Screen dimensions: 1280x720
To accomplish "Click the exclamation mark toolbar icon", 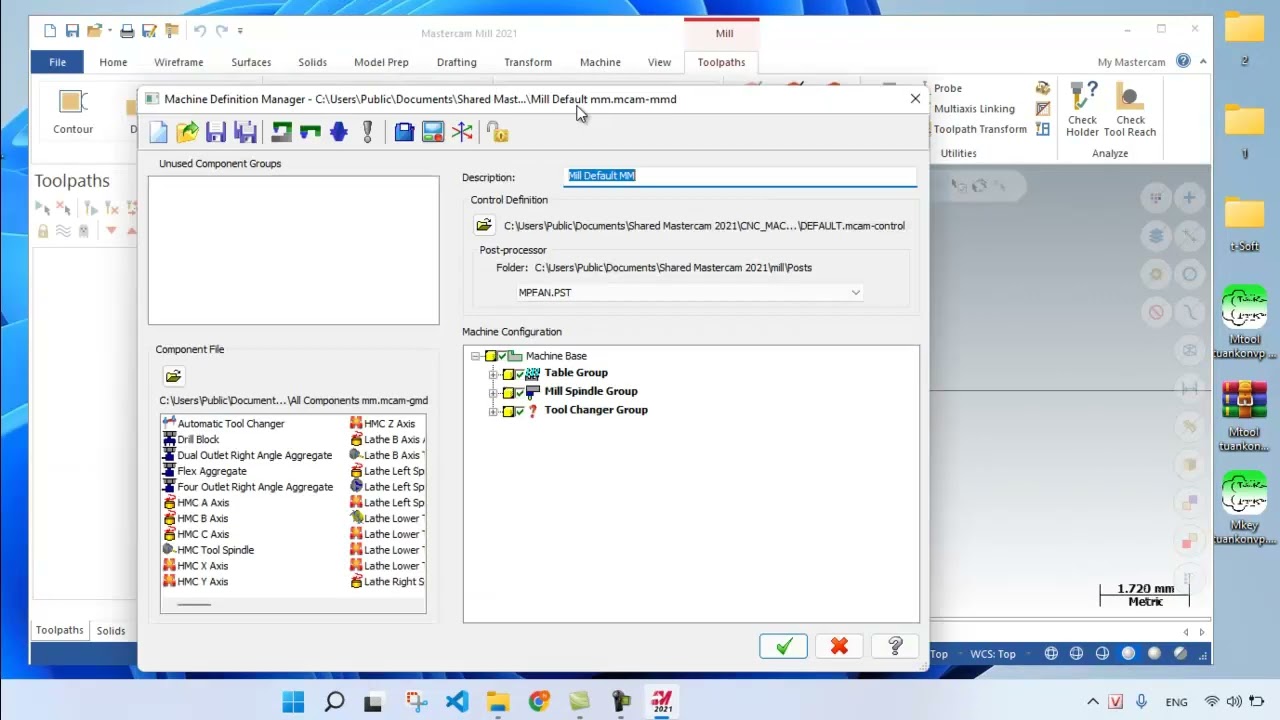I will 368,132.
